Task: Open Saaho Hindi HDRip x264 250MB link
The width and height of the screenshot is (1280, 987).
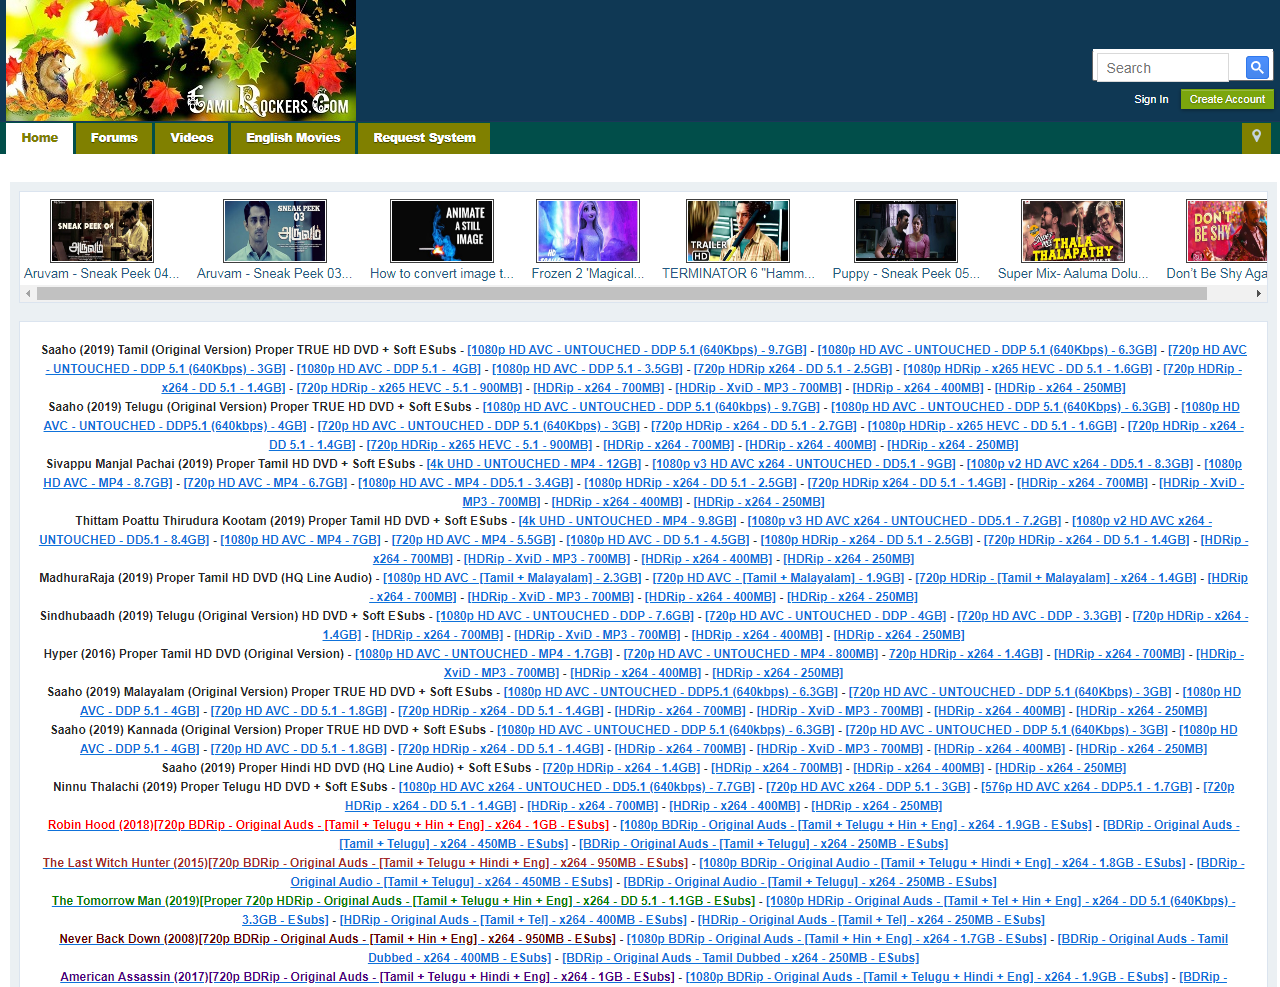Action: pyautogui.click(x=1060, y=768)
